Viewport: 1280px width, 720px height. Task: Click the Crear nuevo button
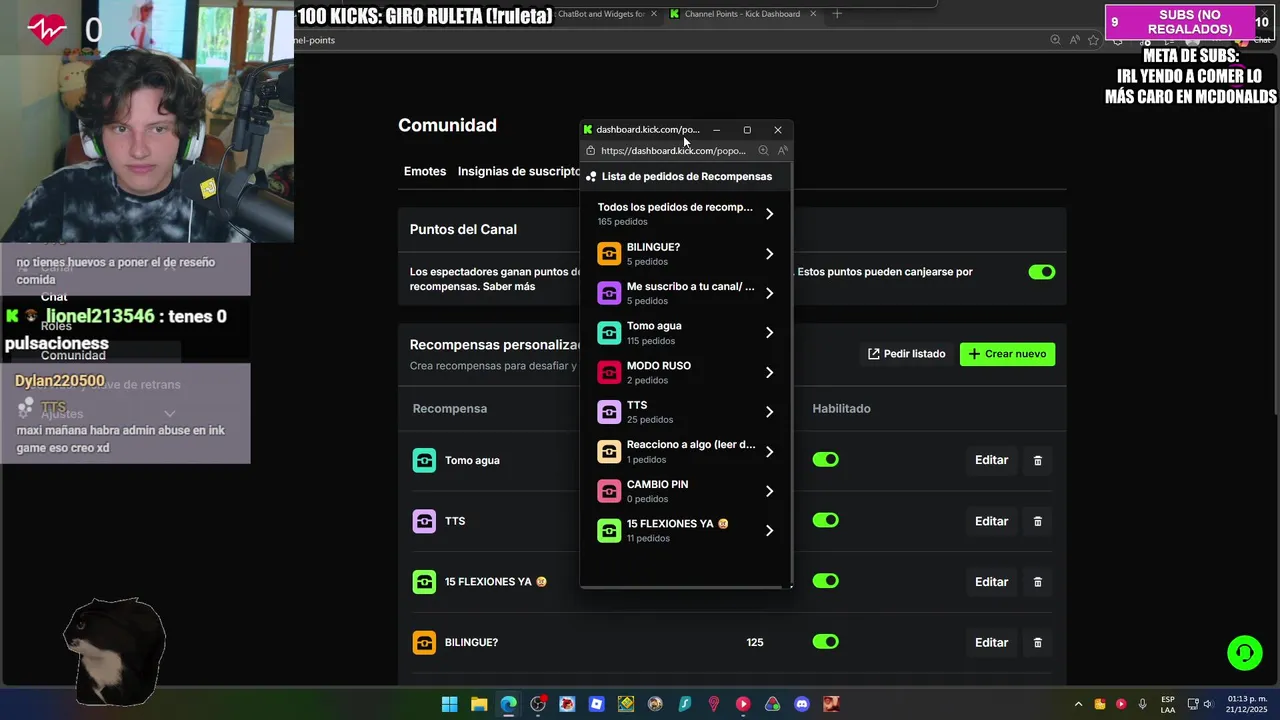click(x=1007, y=354)
